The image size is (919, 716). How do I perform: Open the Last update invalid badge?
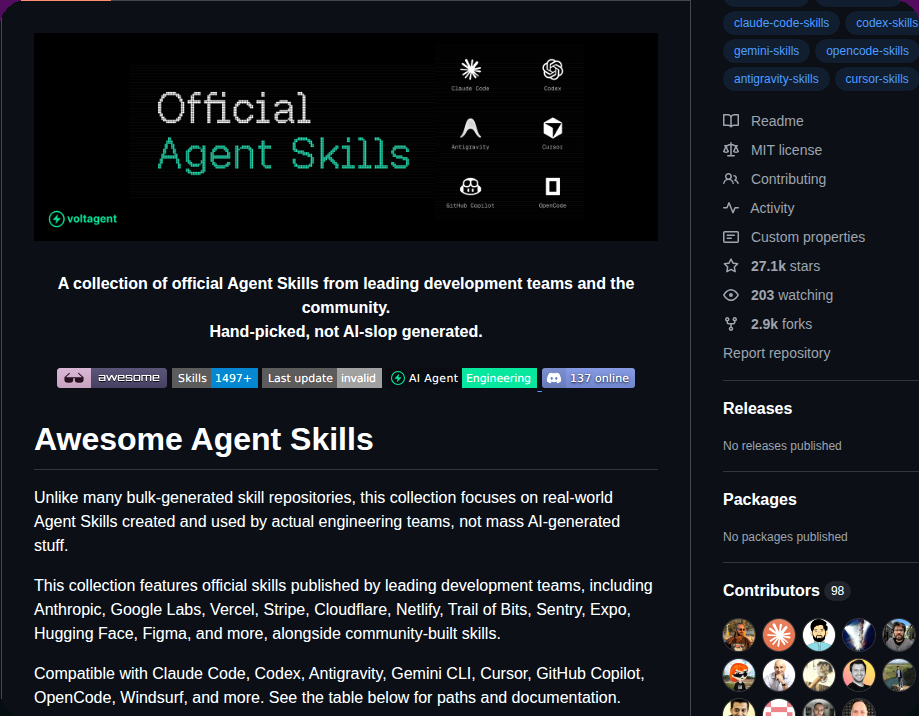(322, 378)
